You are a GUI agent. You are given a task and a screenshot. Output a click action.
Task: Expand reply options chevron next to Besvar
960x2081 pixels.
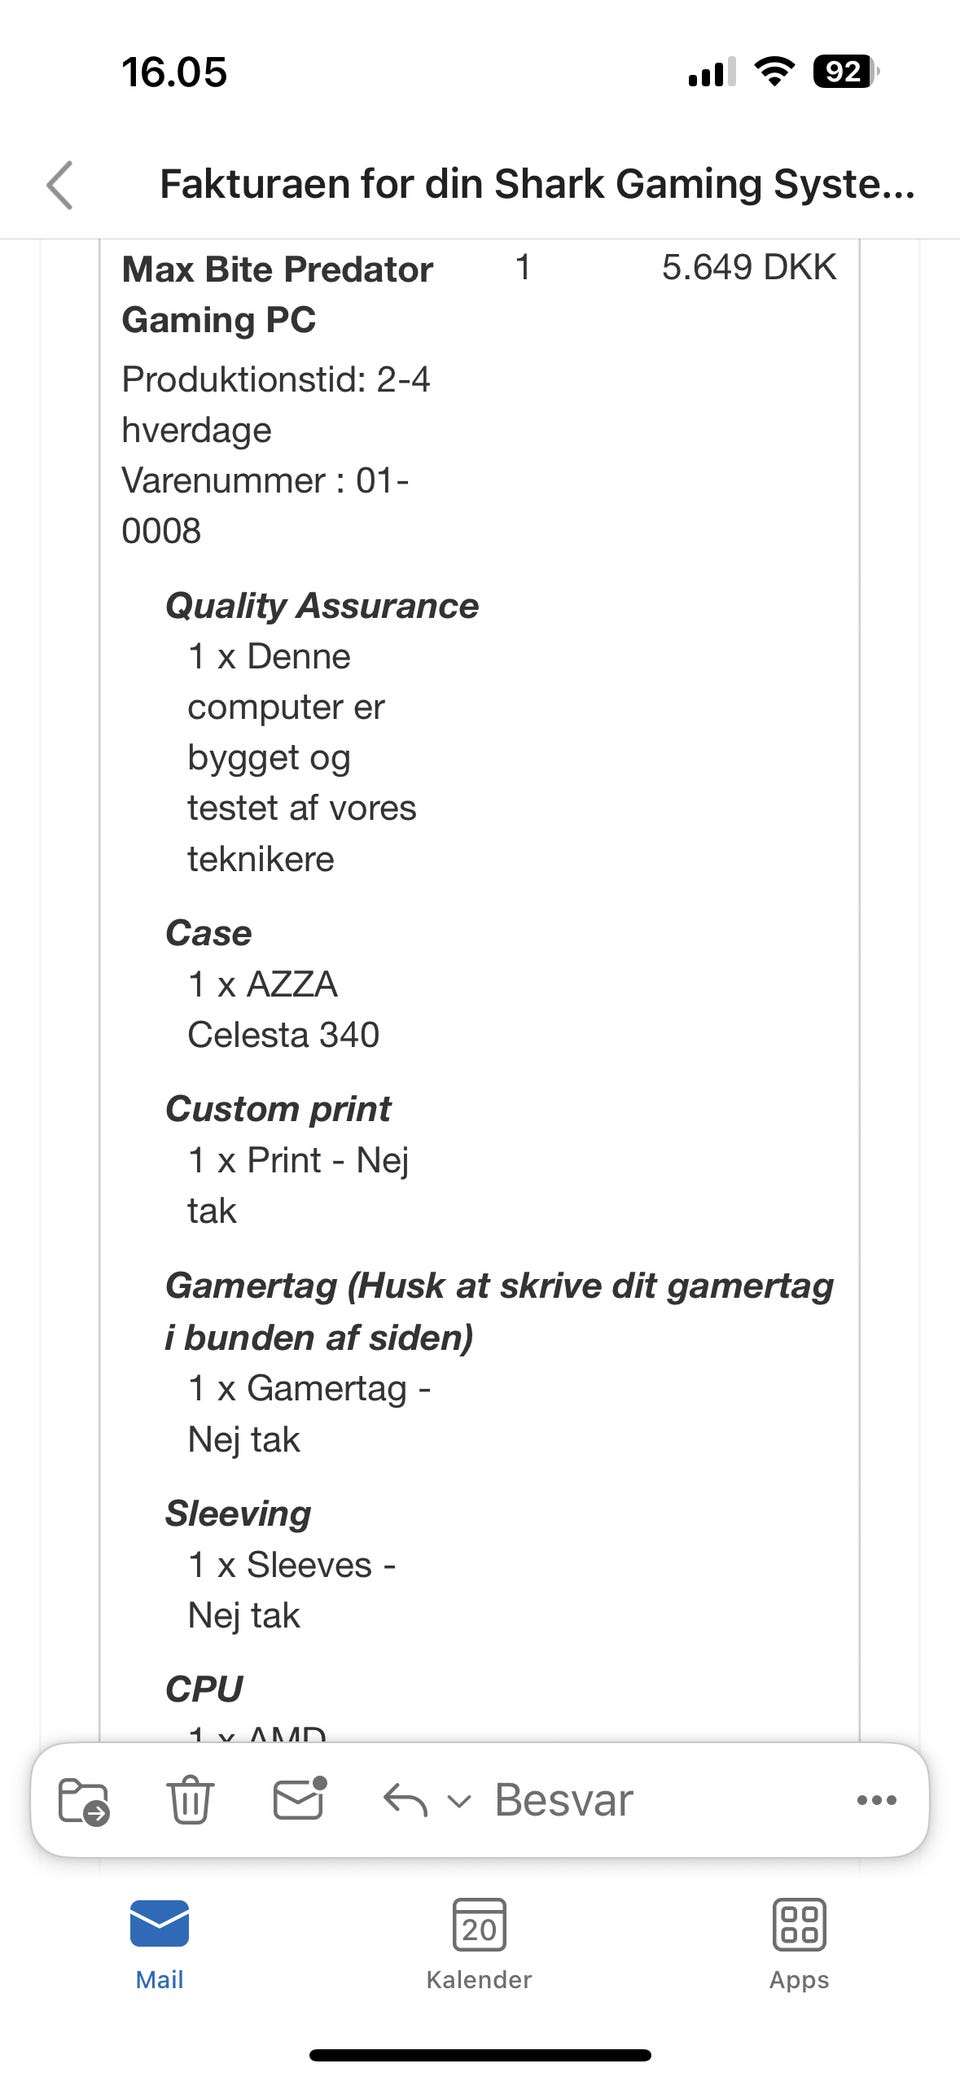[x=458, y=1801]
